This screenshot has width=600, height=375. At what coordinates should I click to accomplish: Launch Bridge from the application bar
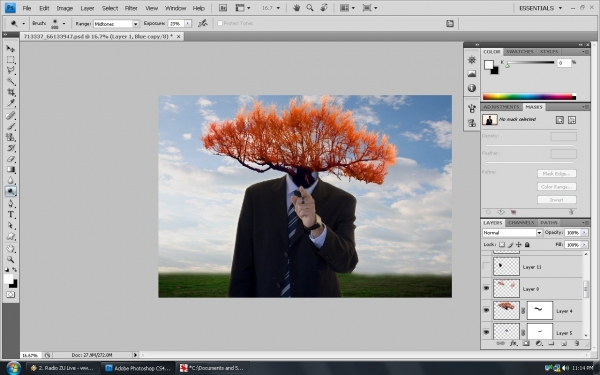223,8
